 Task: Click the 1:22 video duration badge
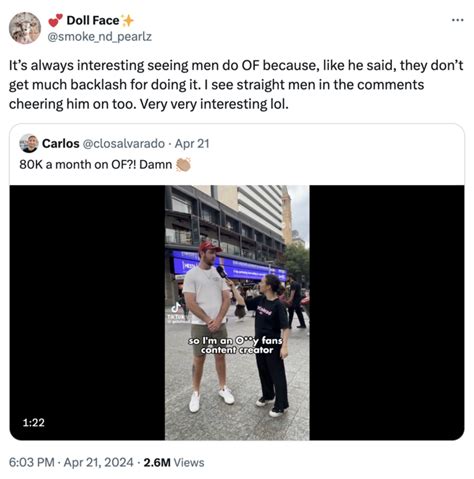[x=34, y=422]
